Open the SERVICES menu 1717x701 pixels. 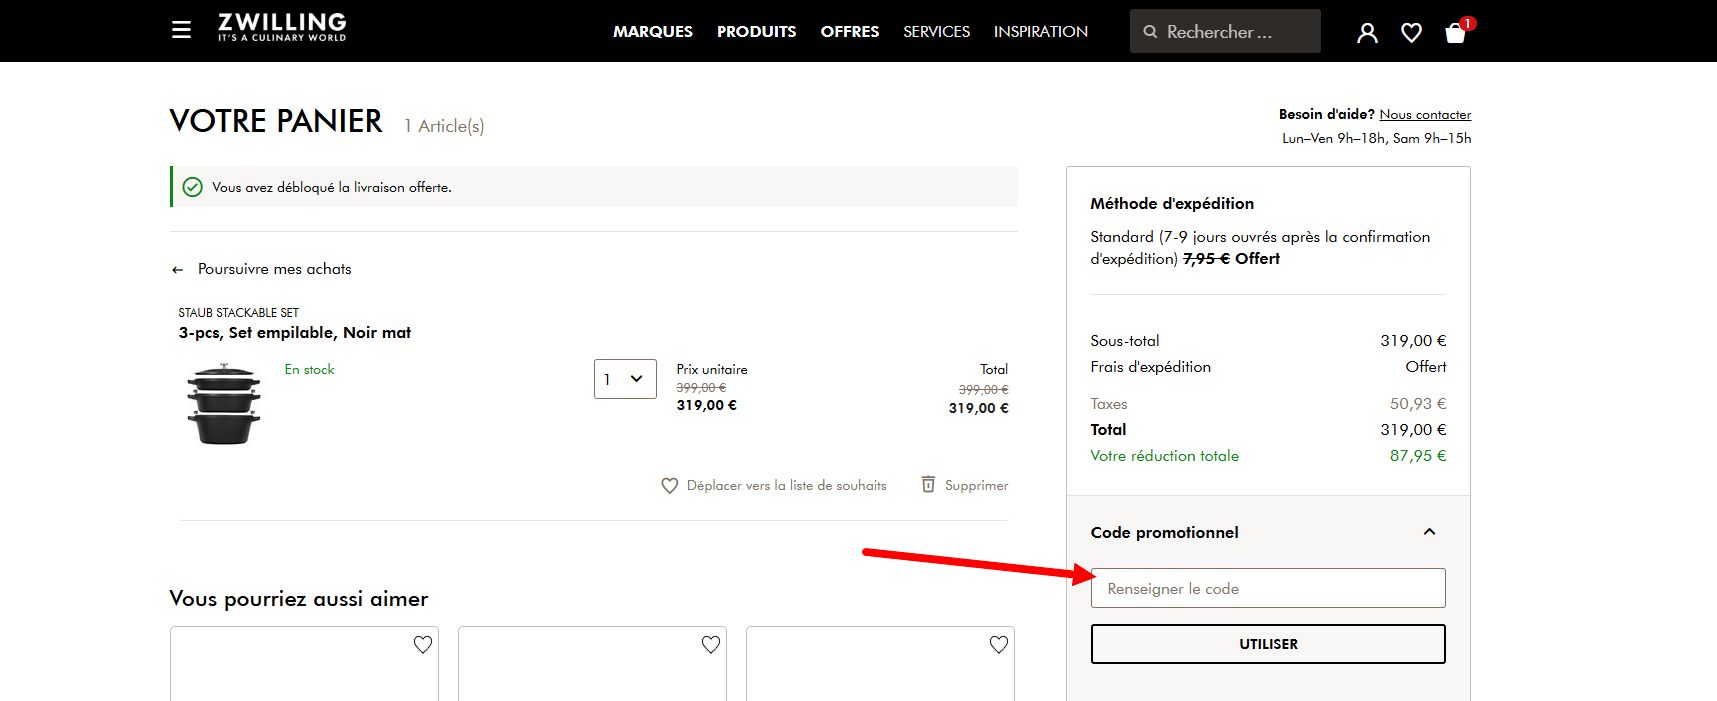[936, 31]
